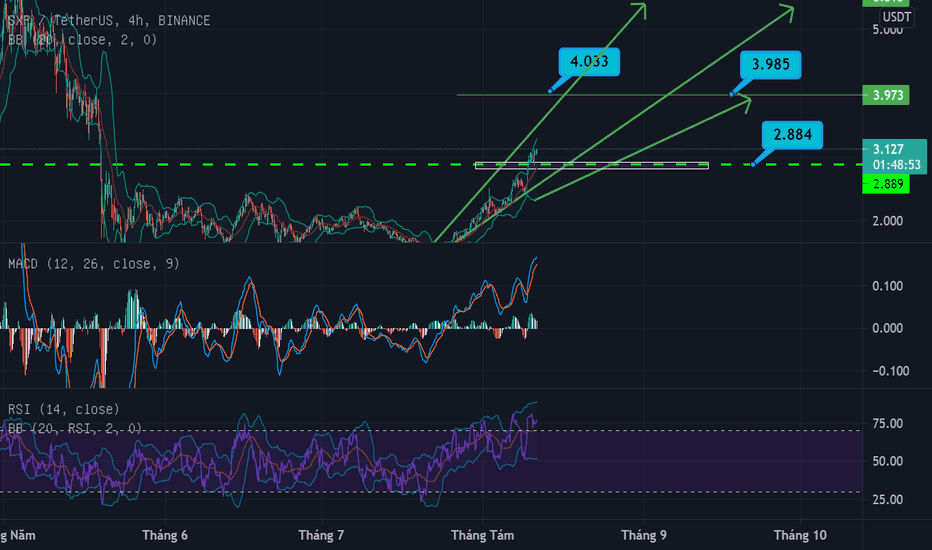Click the 3.973 horizontal line price tag
932x550 pixels.
(886, 95)
